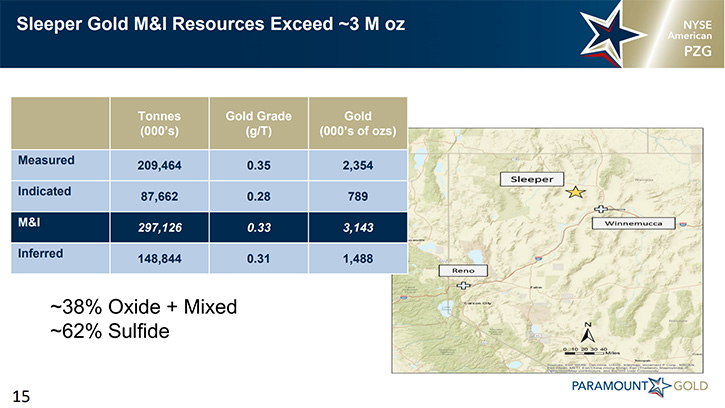725x408 pixels.
Task: Click the 'Sleeper' label on the map
Action: point(532,179)
